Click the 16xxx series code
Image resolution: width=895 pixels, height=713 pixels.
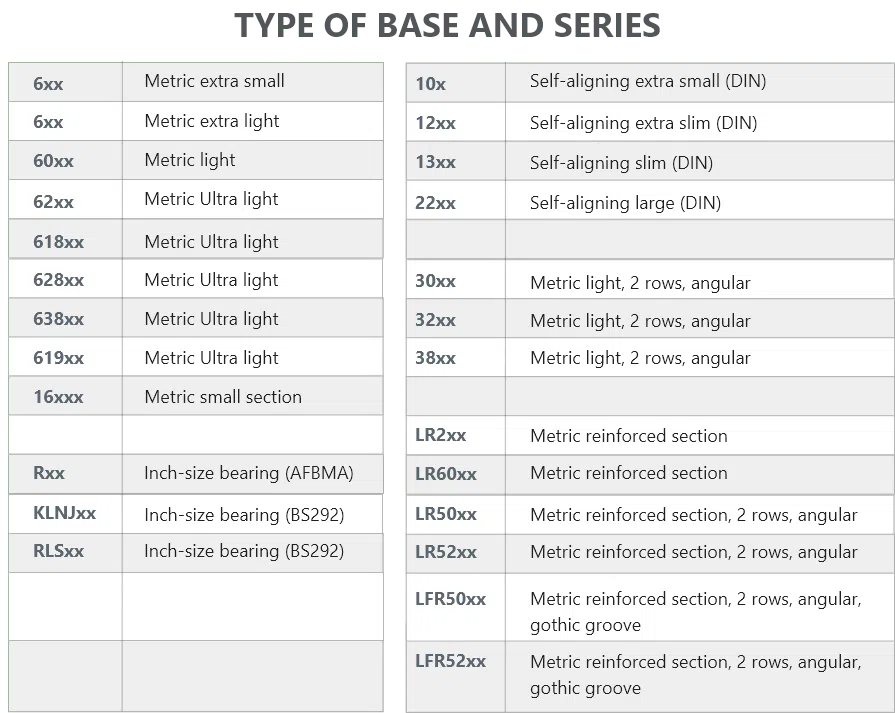point(58,397)
